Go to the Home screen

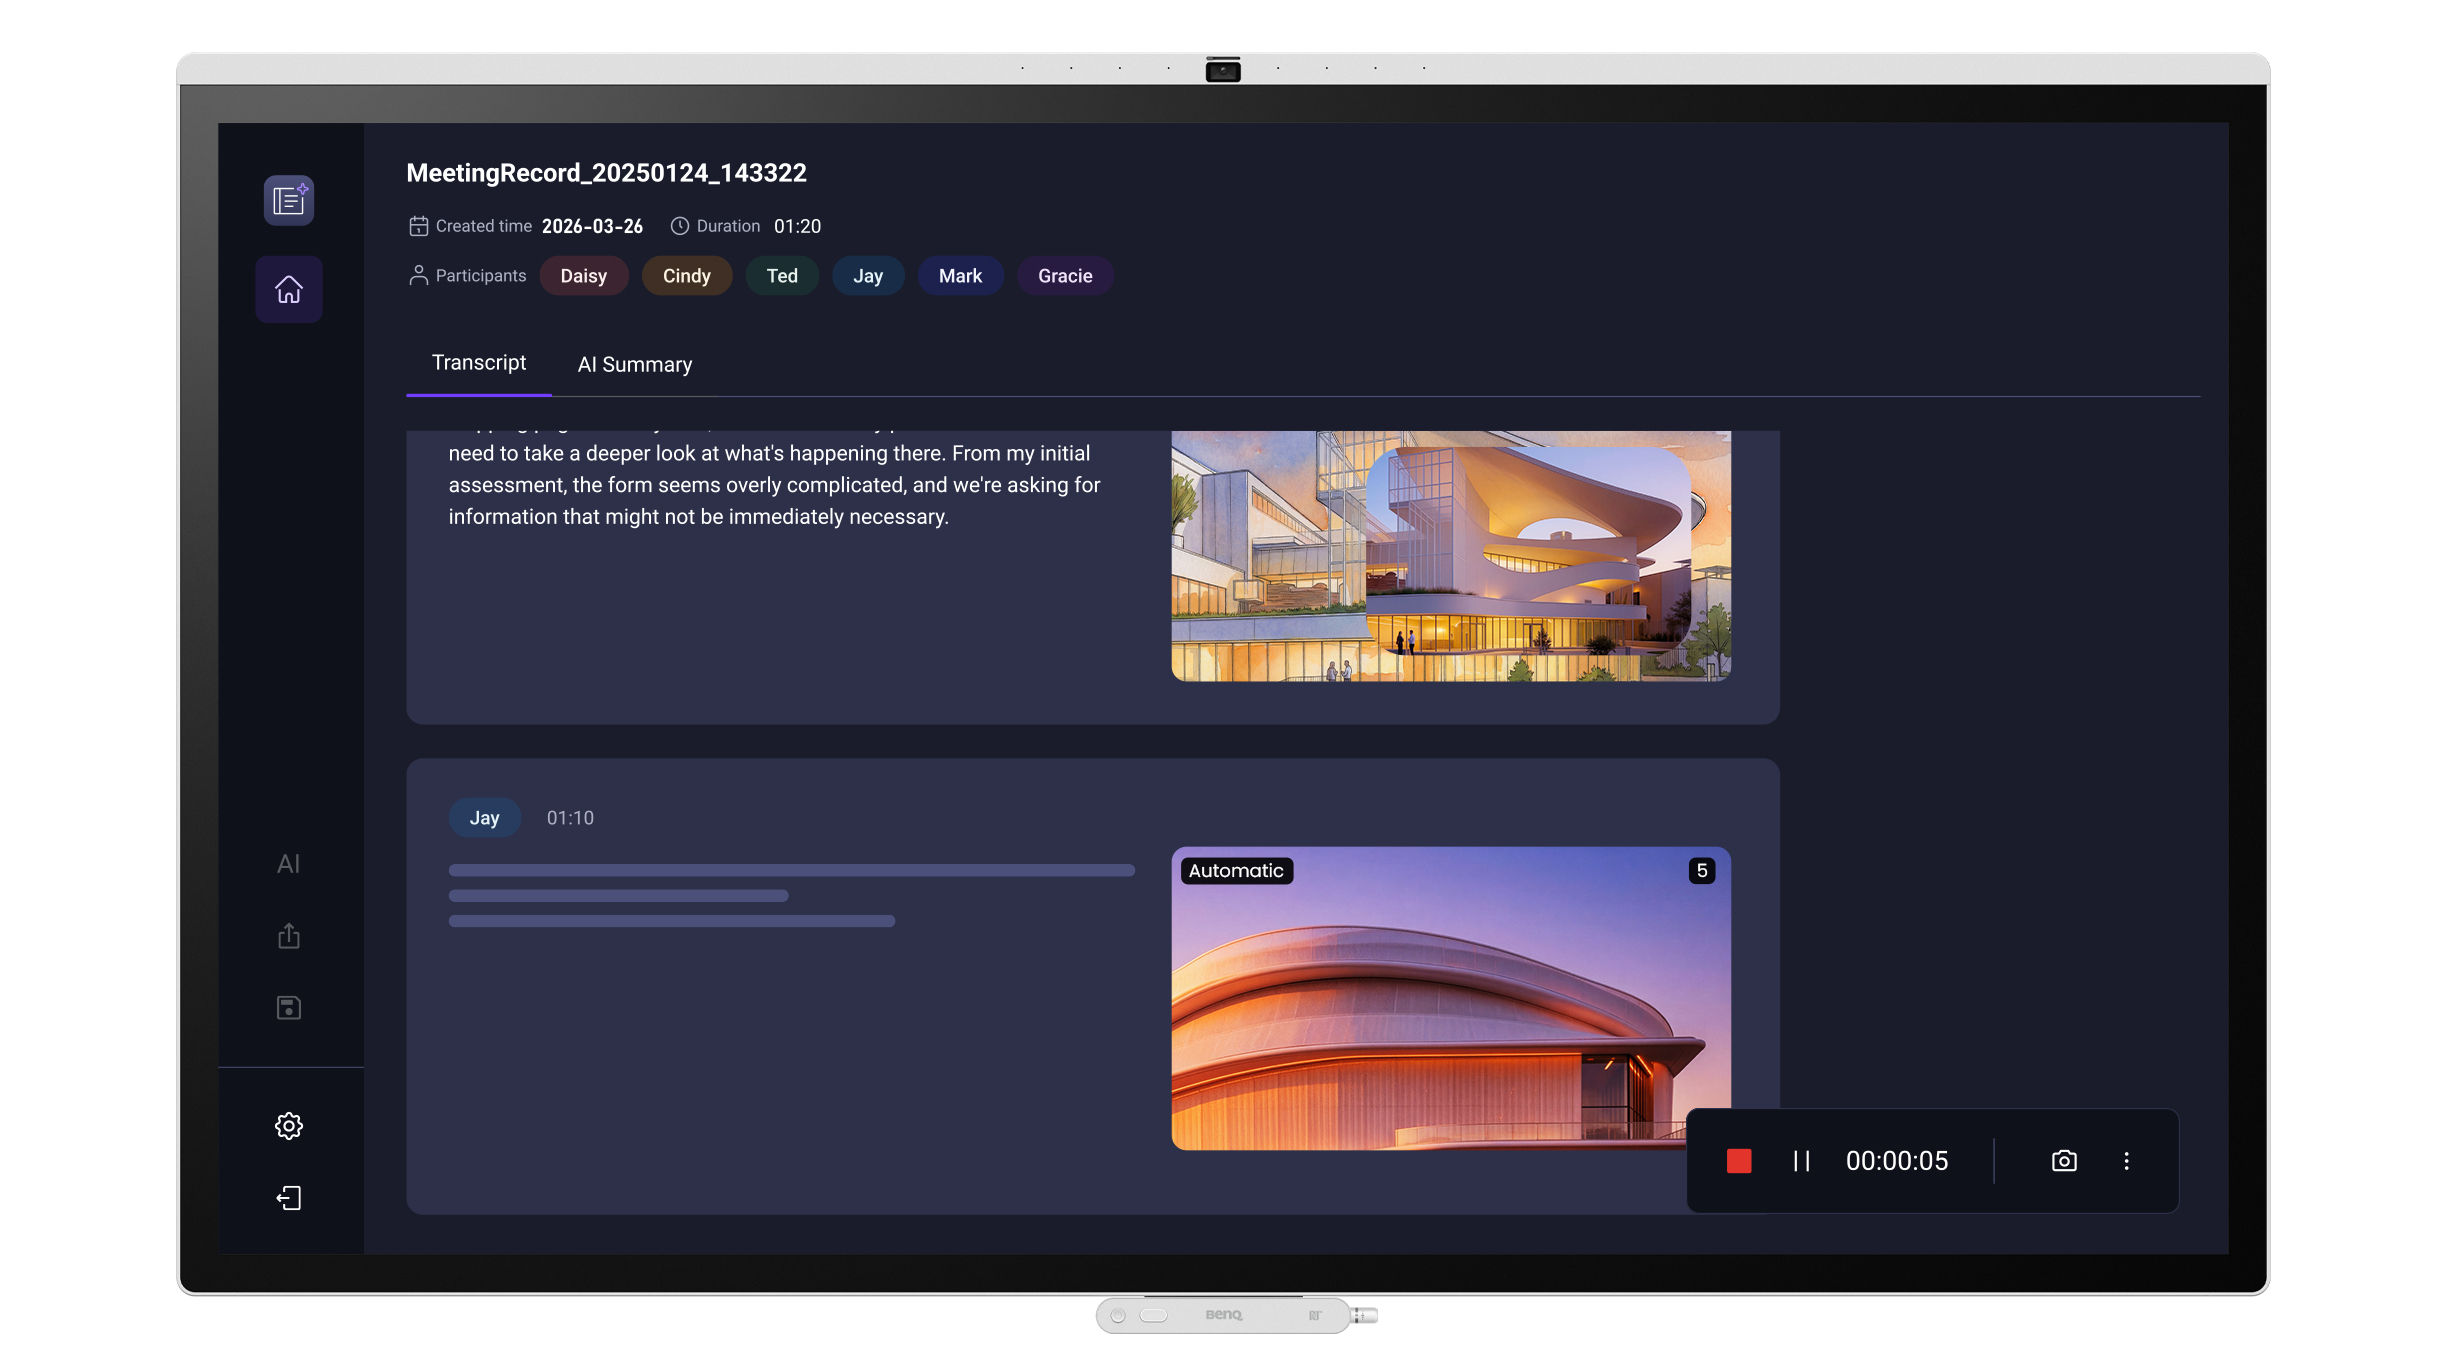pos(289,289)
